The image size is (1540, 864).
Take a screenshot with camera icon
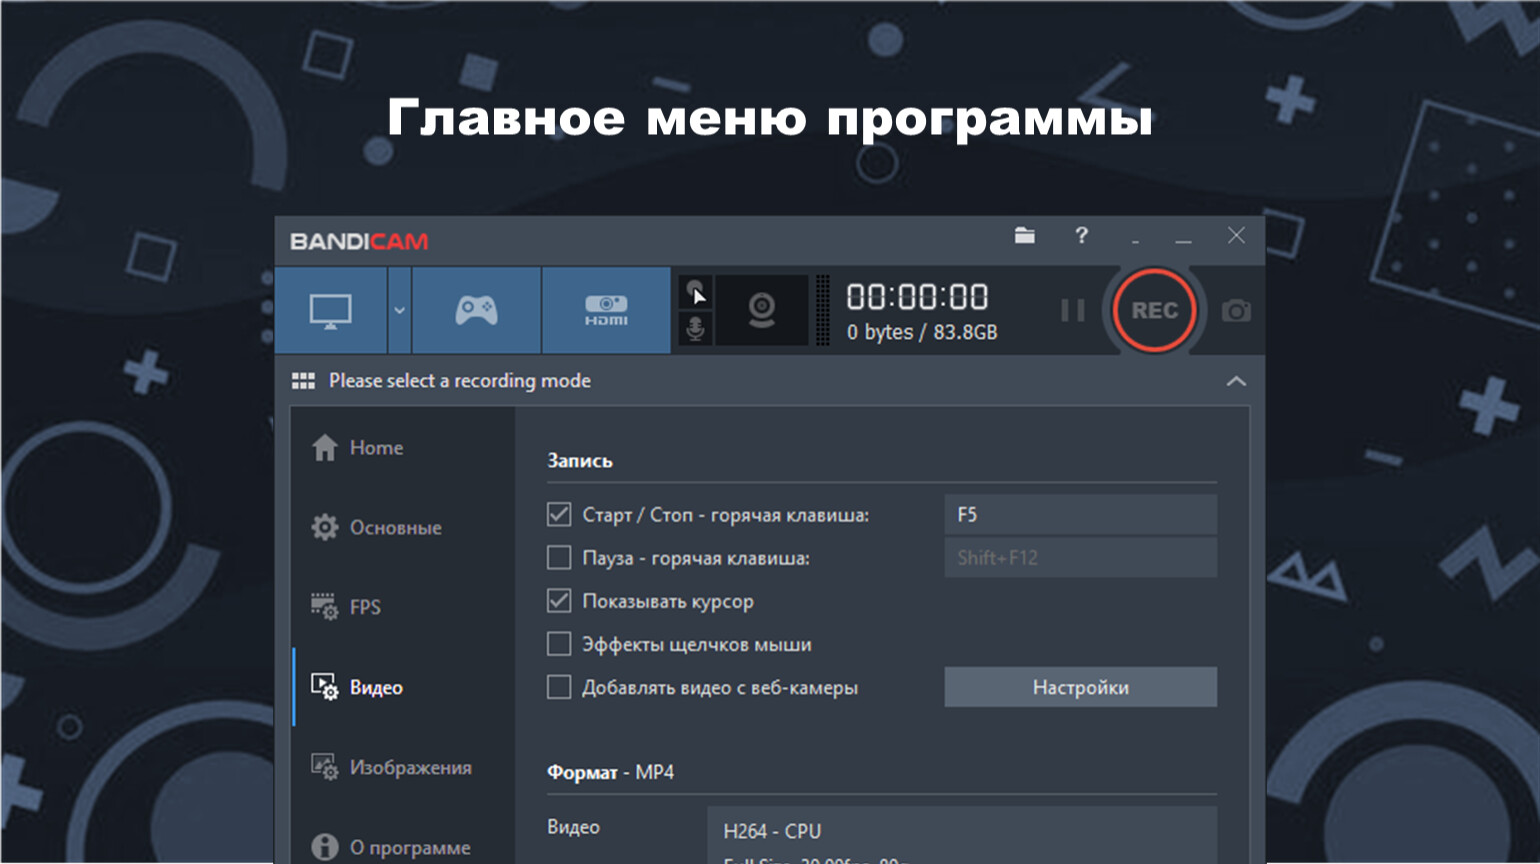1236,310
